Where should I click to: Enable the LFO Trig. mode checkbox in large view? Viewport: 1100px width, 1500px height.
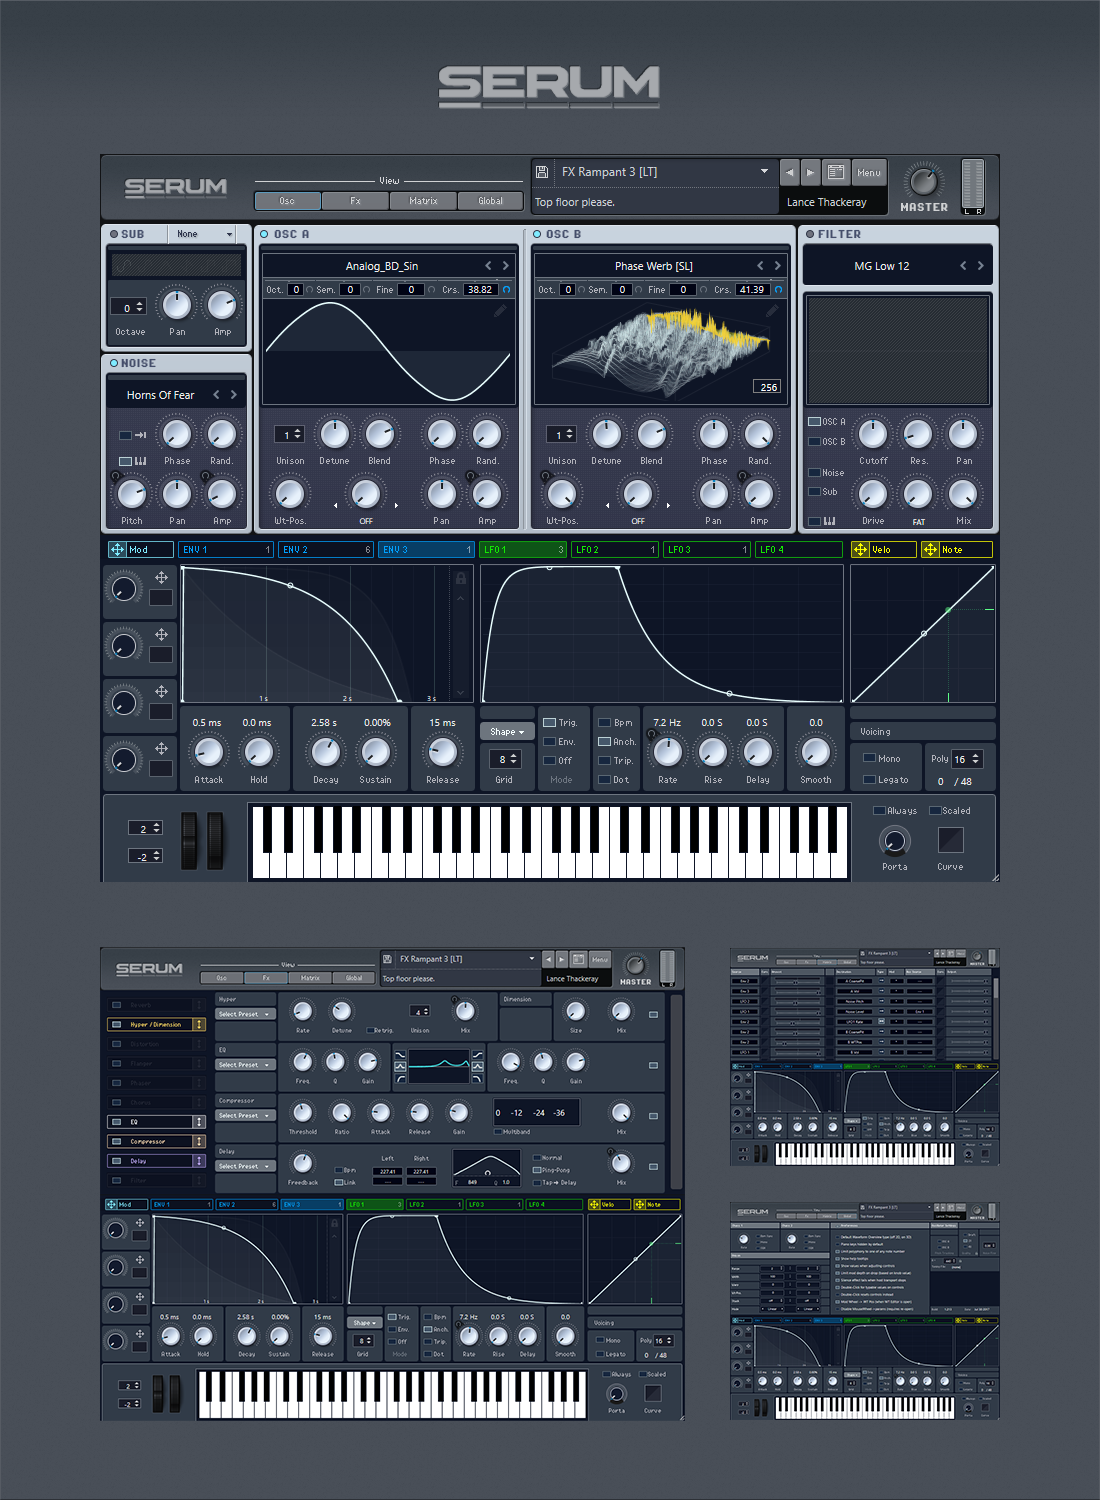point(549,722)
